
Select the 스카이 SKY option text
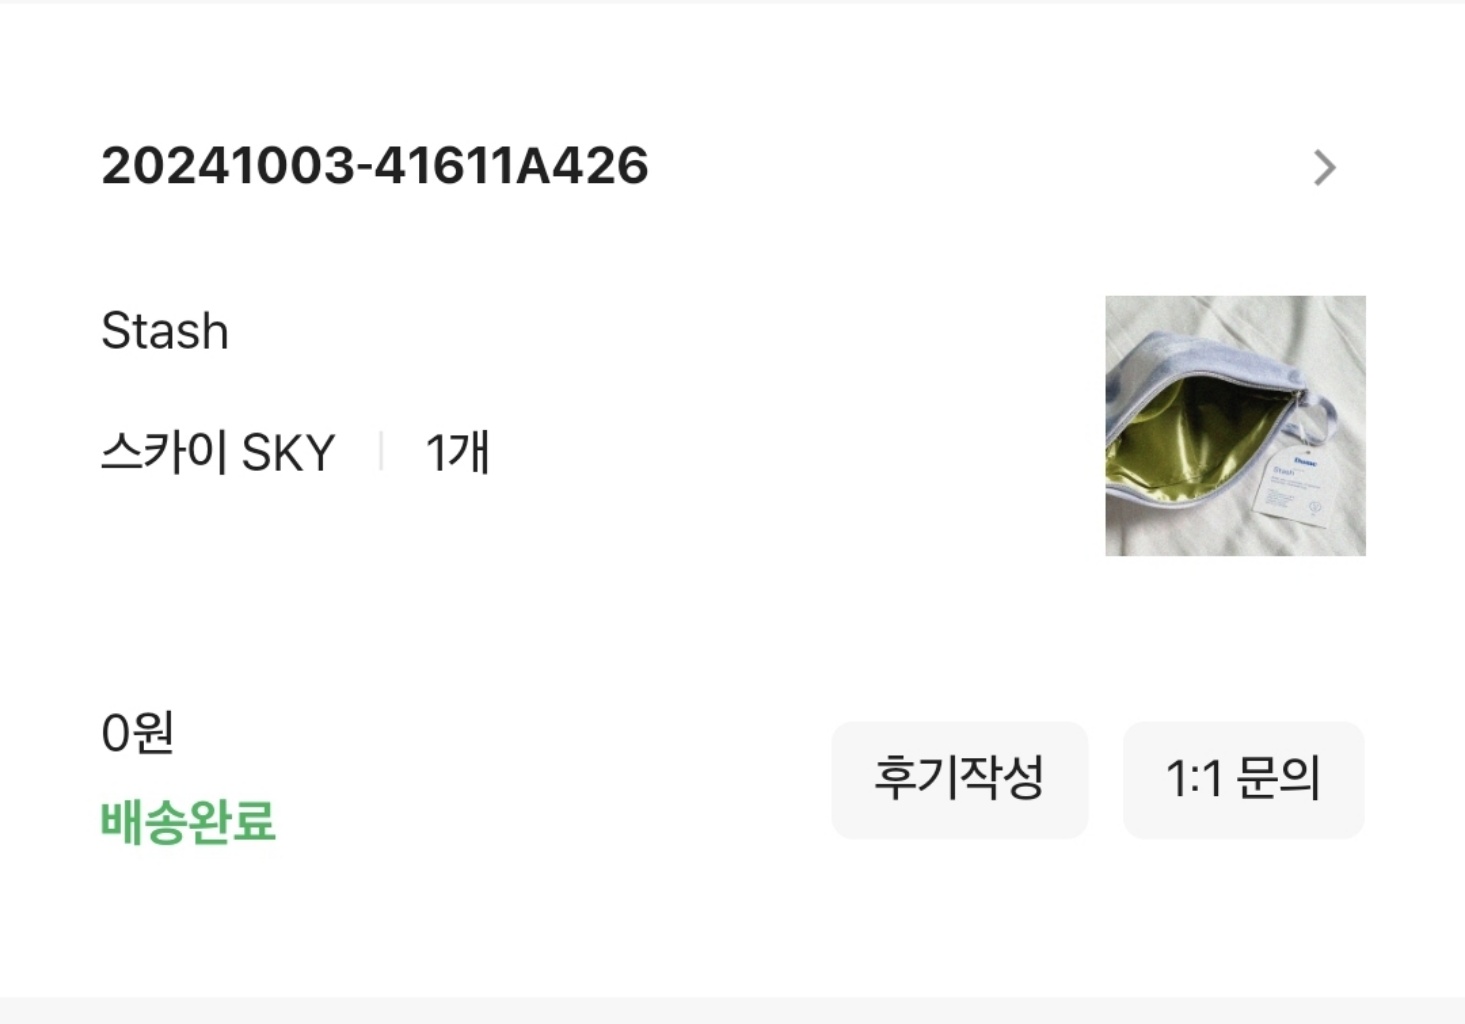pos(218,453)
